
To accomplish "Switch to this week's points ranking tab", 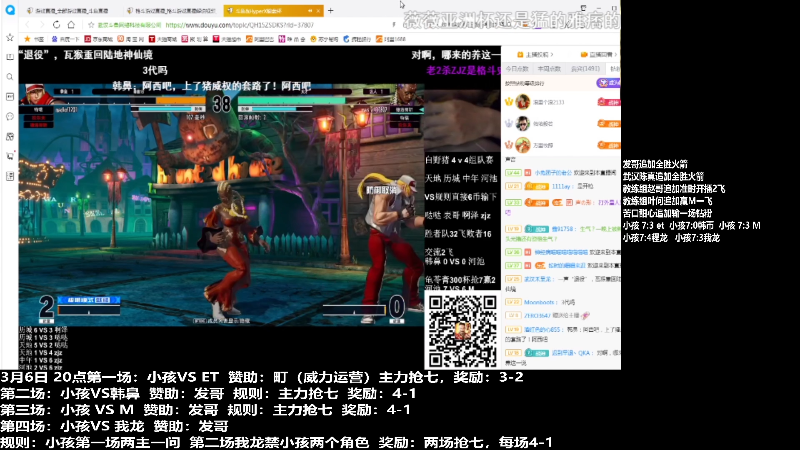I will (549, 69).
